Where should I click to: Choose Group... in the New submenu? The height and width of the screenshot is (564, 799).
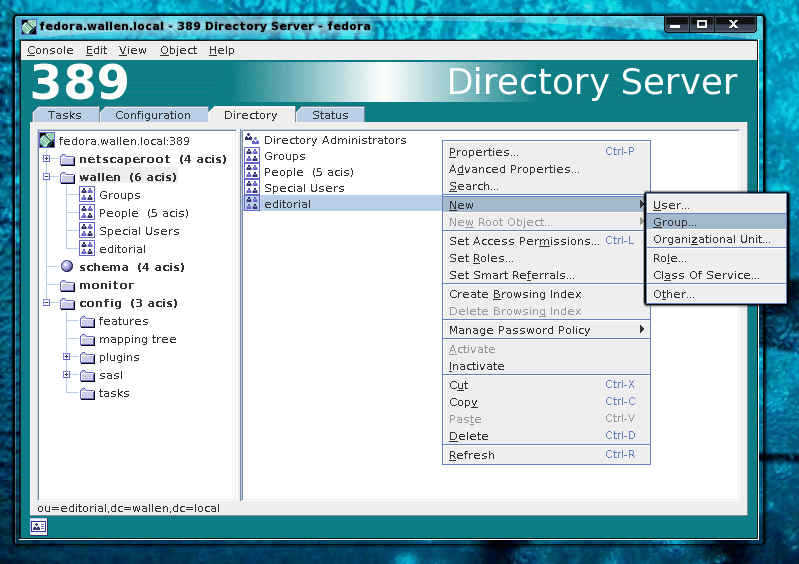tap(716, 222)
